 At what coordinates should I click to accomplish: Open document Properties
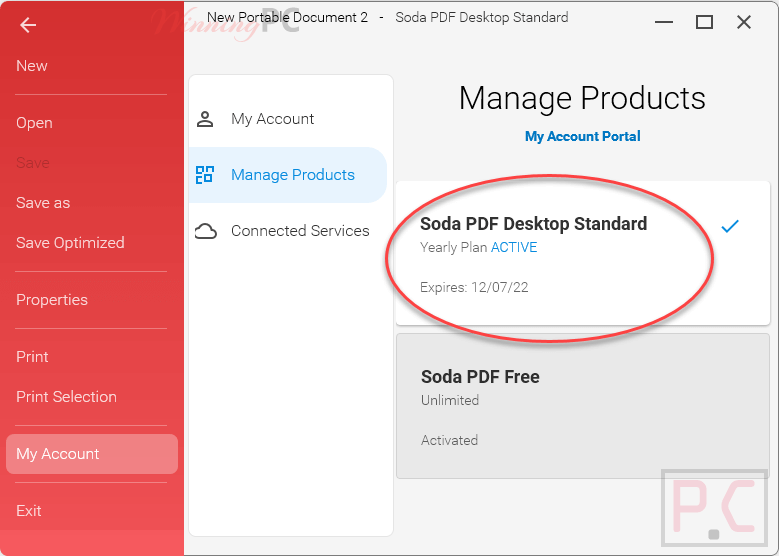[x=52, y=300]
